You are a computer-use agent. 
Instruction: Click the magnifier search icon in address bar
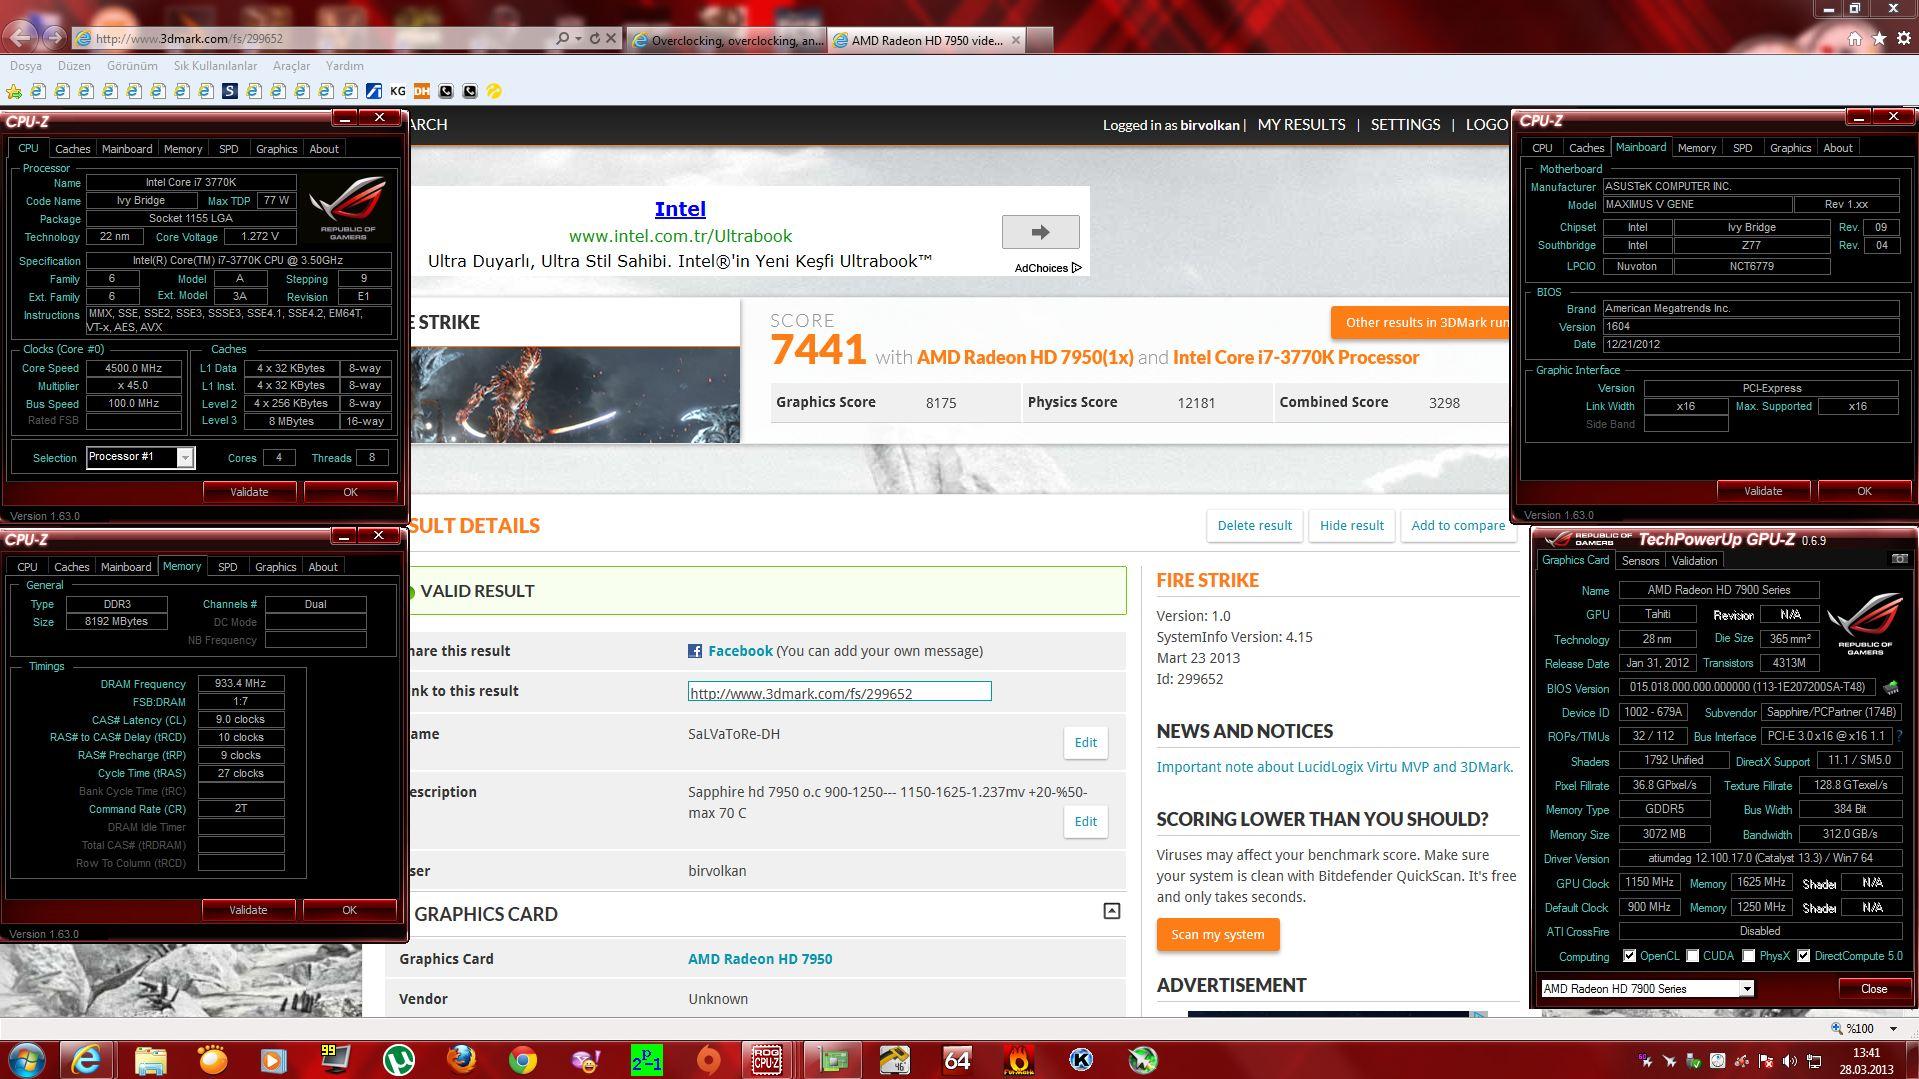tap(562, 38)
